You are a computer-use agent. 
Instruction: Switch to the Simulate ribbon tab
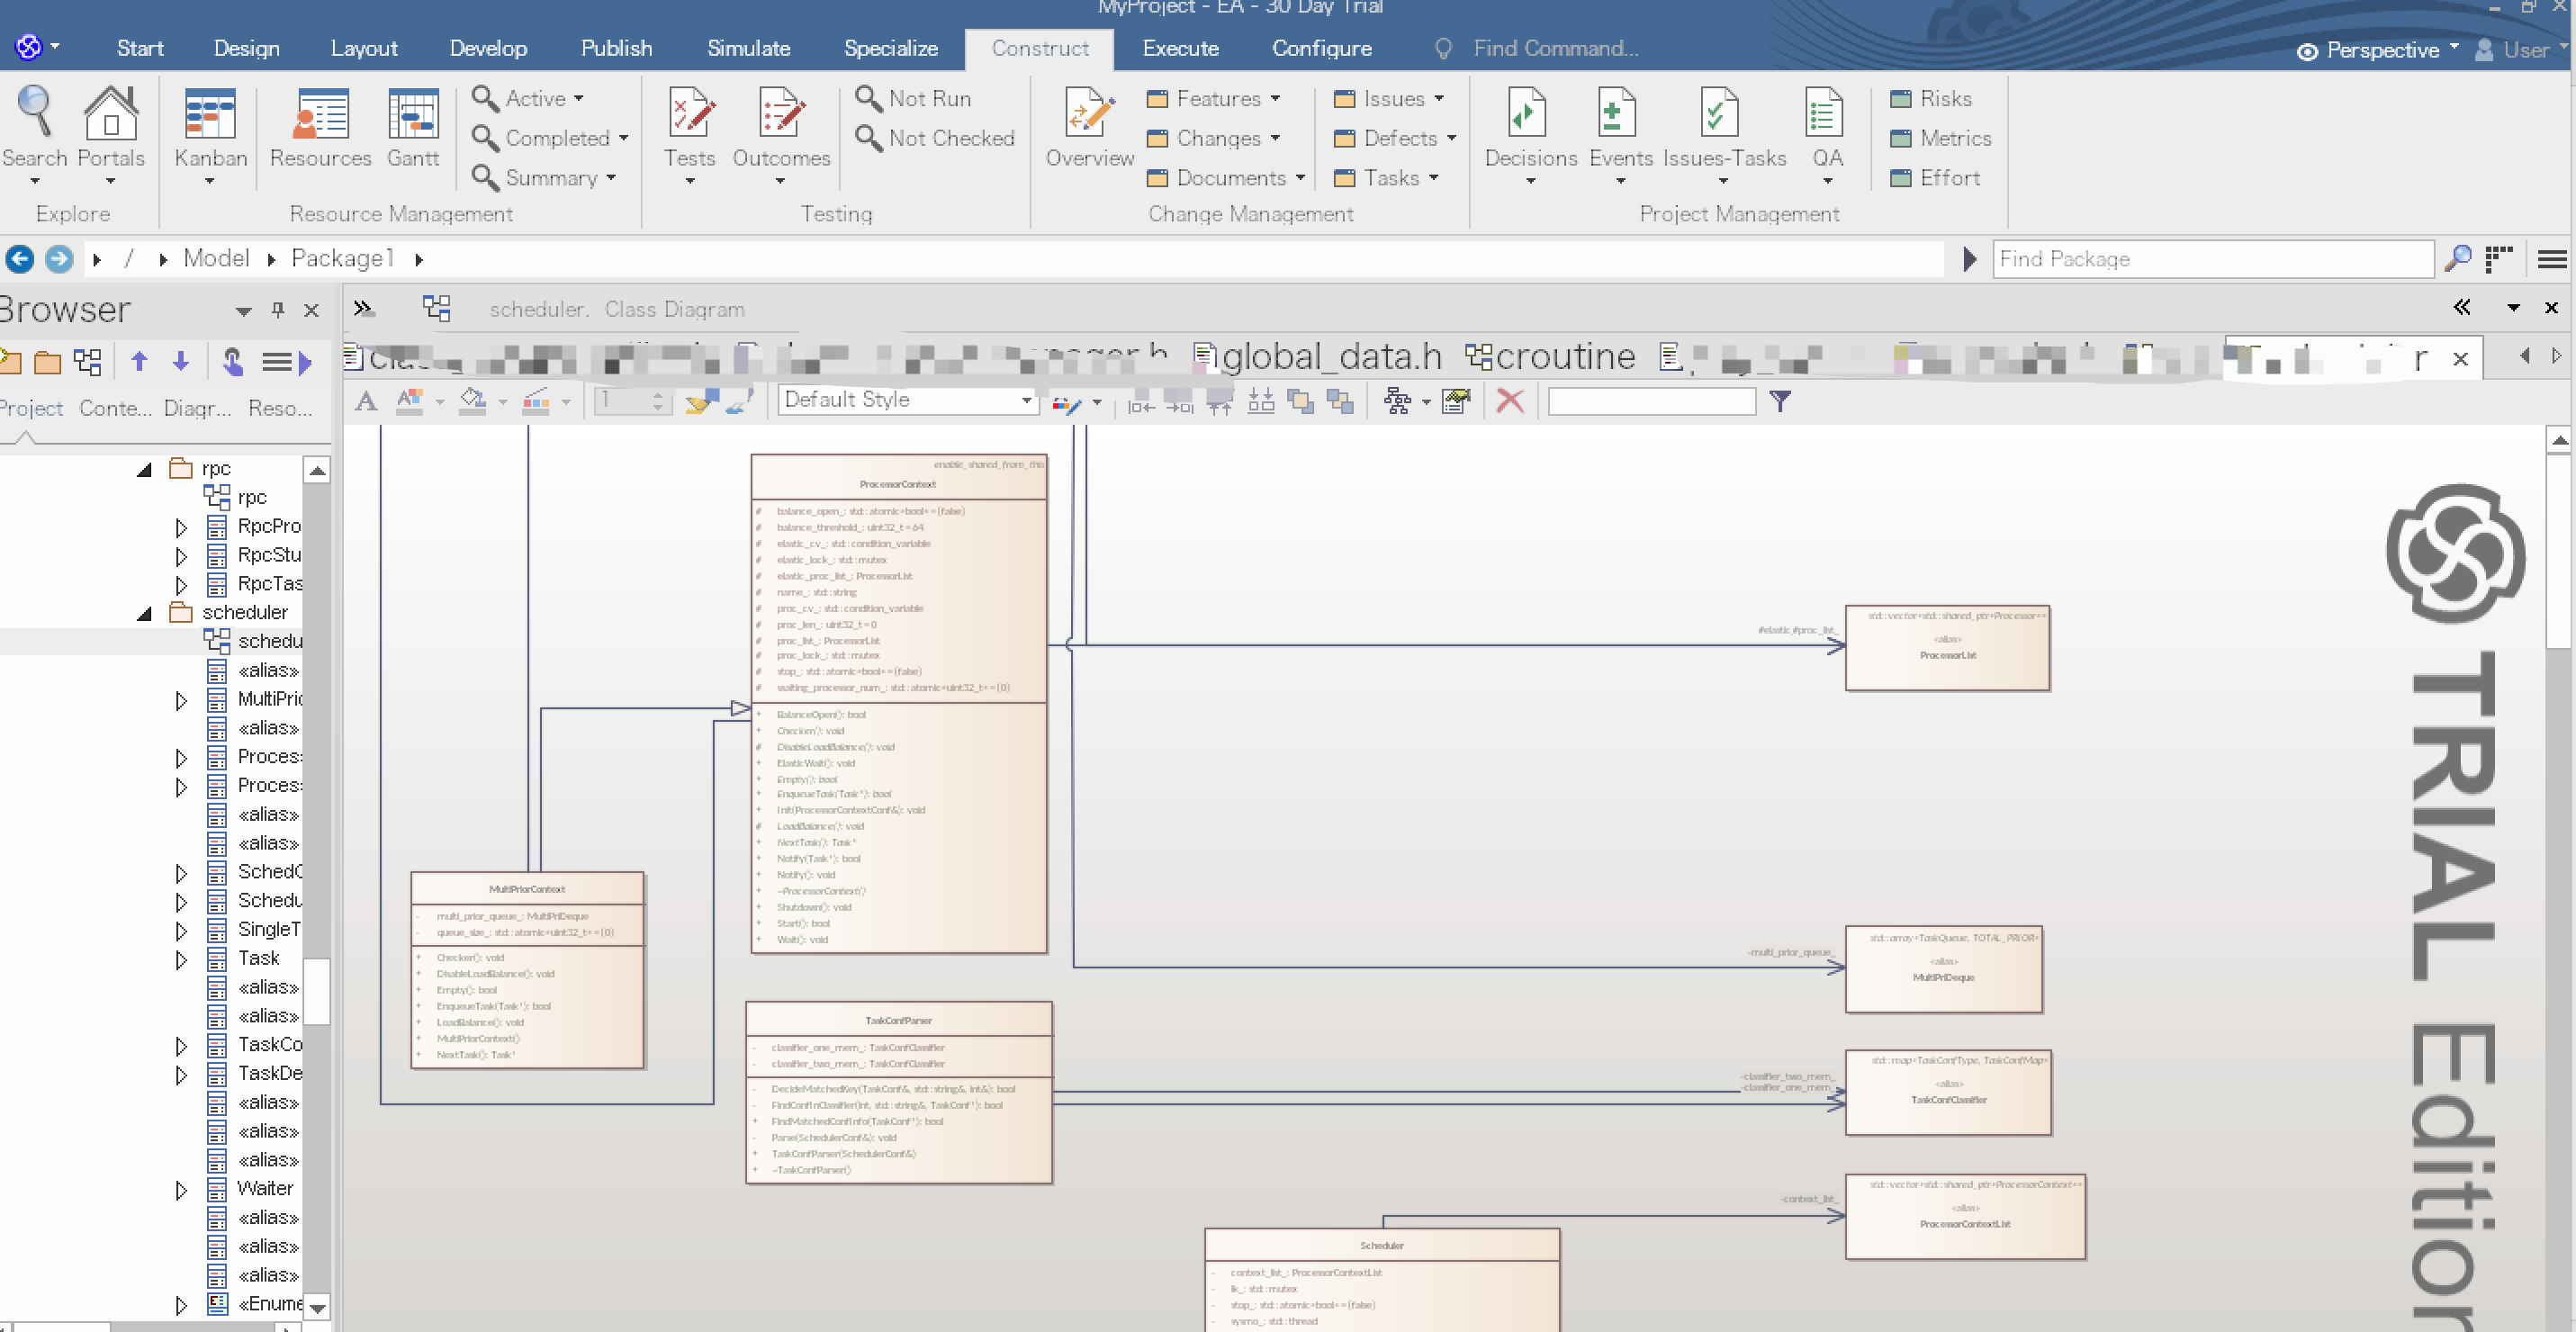748,48
